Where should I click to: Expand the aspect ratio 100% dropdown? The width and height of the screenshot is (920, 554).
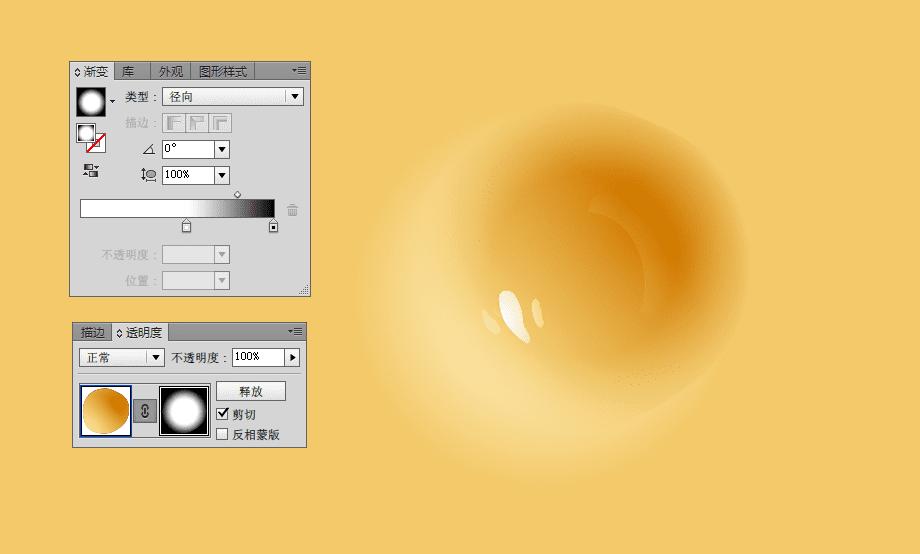222,175
